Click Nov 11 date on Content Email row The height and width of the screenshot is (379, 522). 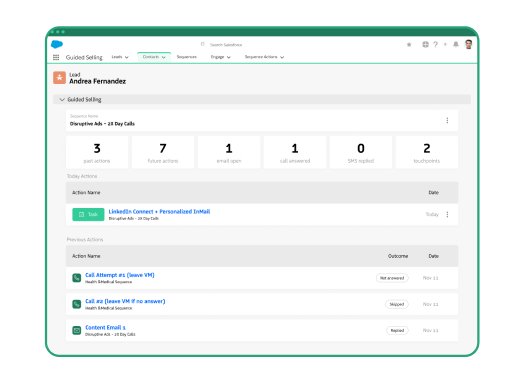[x=430, y=330]
